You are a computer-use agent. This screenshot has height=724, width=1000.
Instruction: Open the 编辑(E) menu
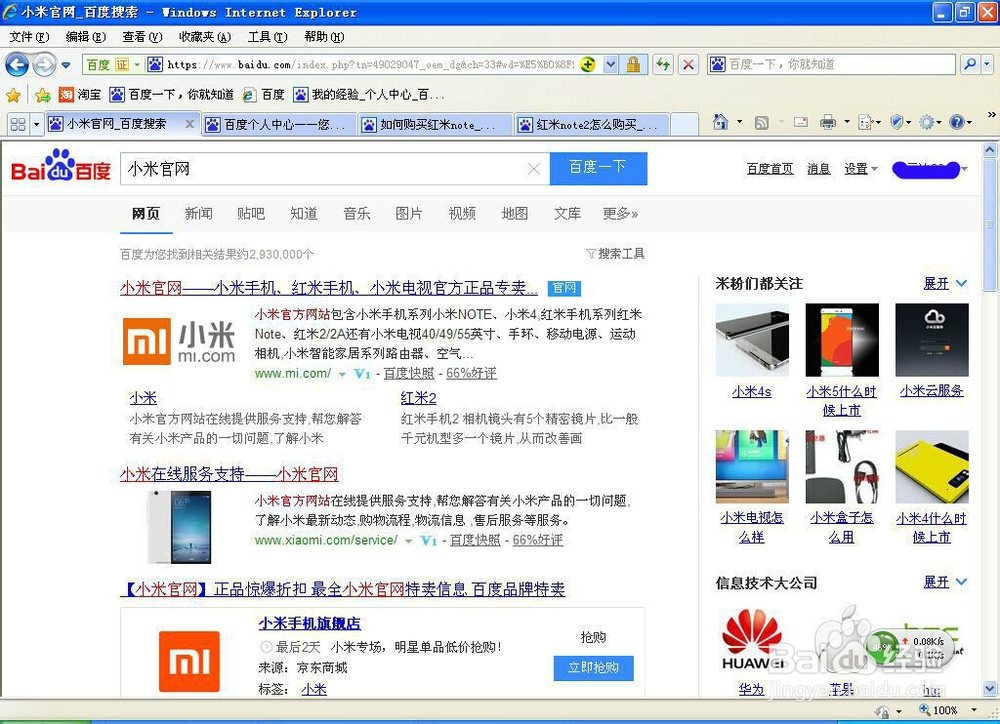pos(85,37)
